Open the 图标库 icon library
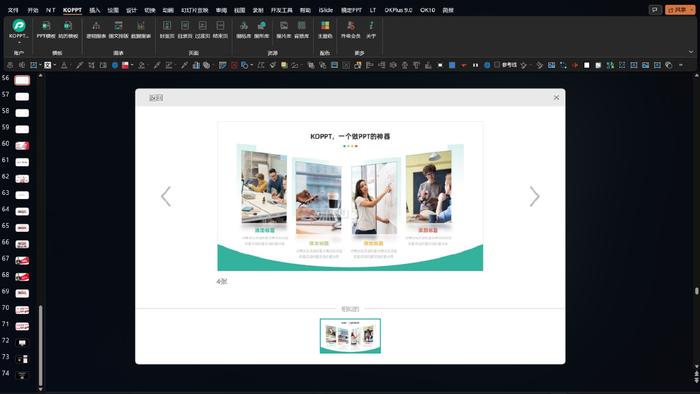700x394 pixels. 244,29
